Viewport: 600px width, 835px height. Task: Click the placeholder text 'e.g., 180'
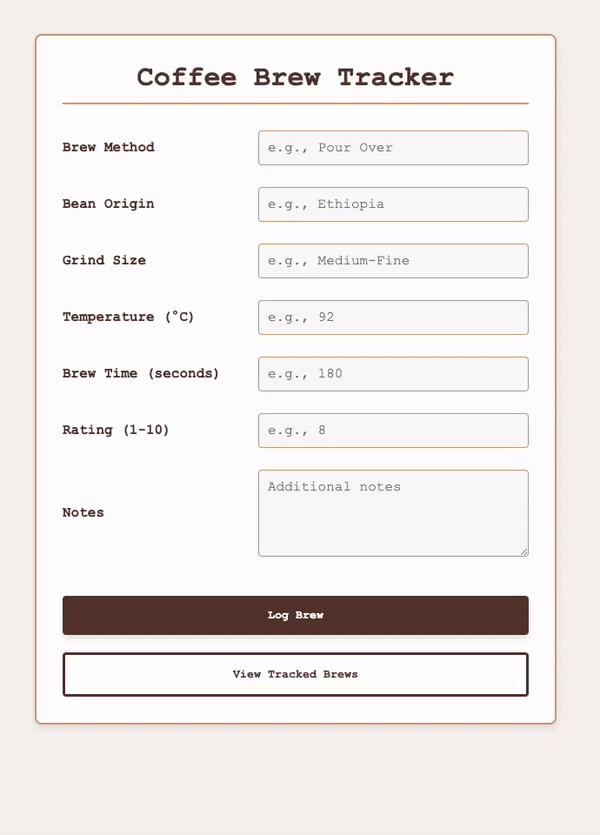click(x=305, y=374)
